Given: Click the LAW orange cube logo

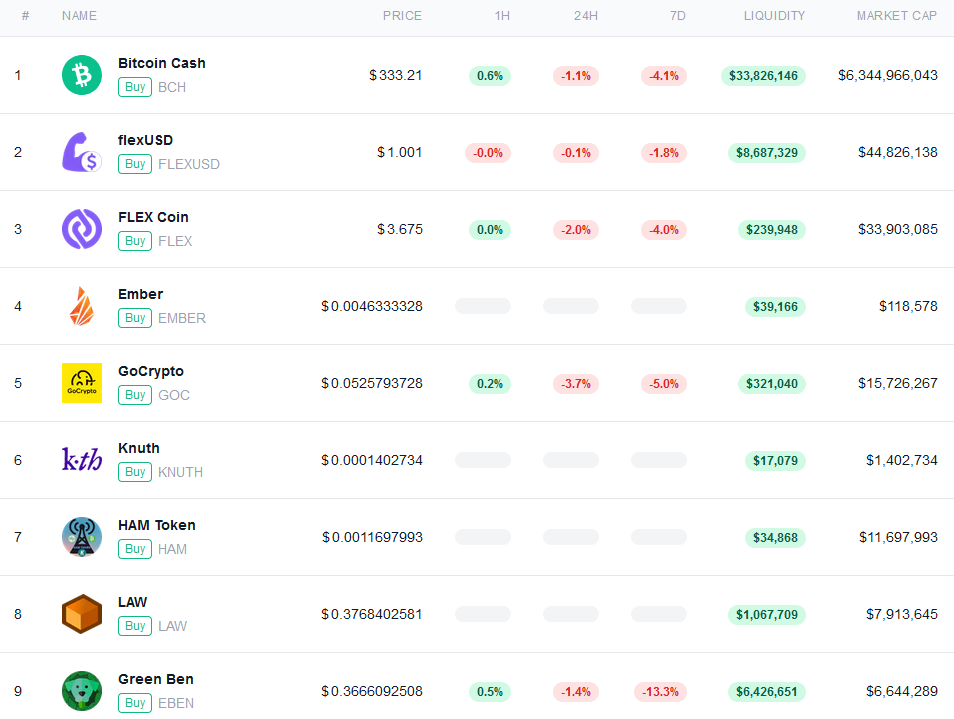Looking at the screenshot, I should (x=82, y=614).
